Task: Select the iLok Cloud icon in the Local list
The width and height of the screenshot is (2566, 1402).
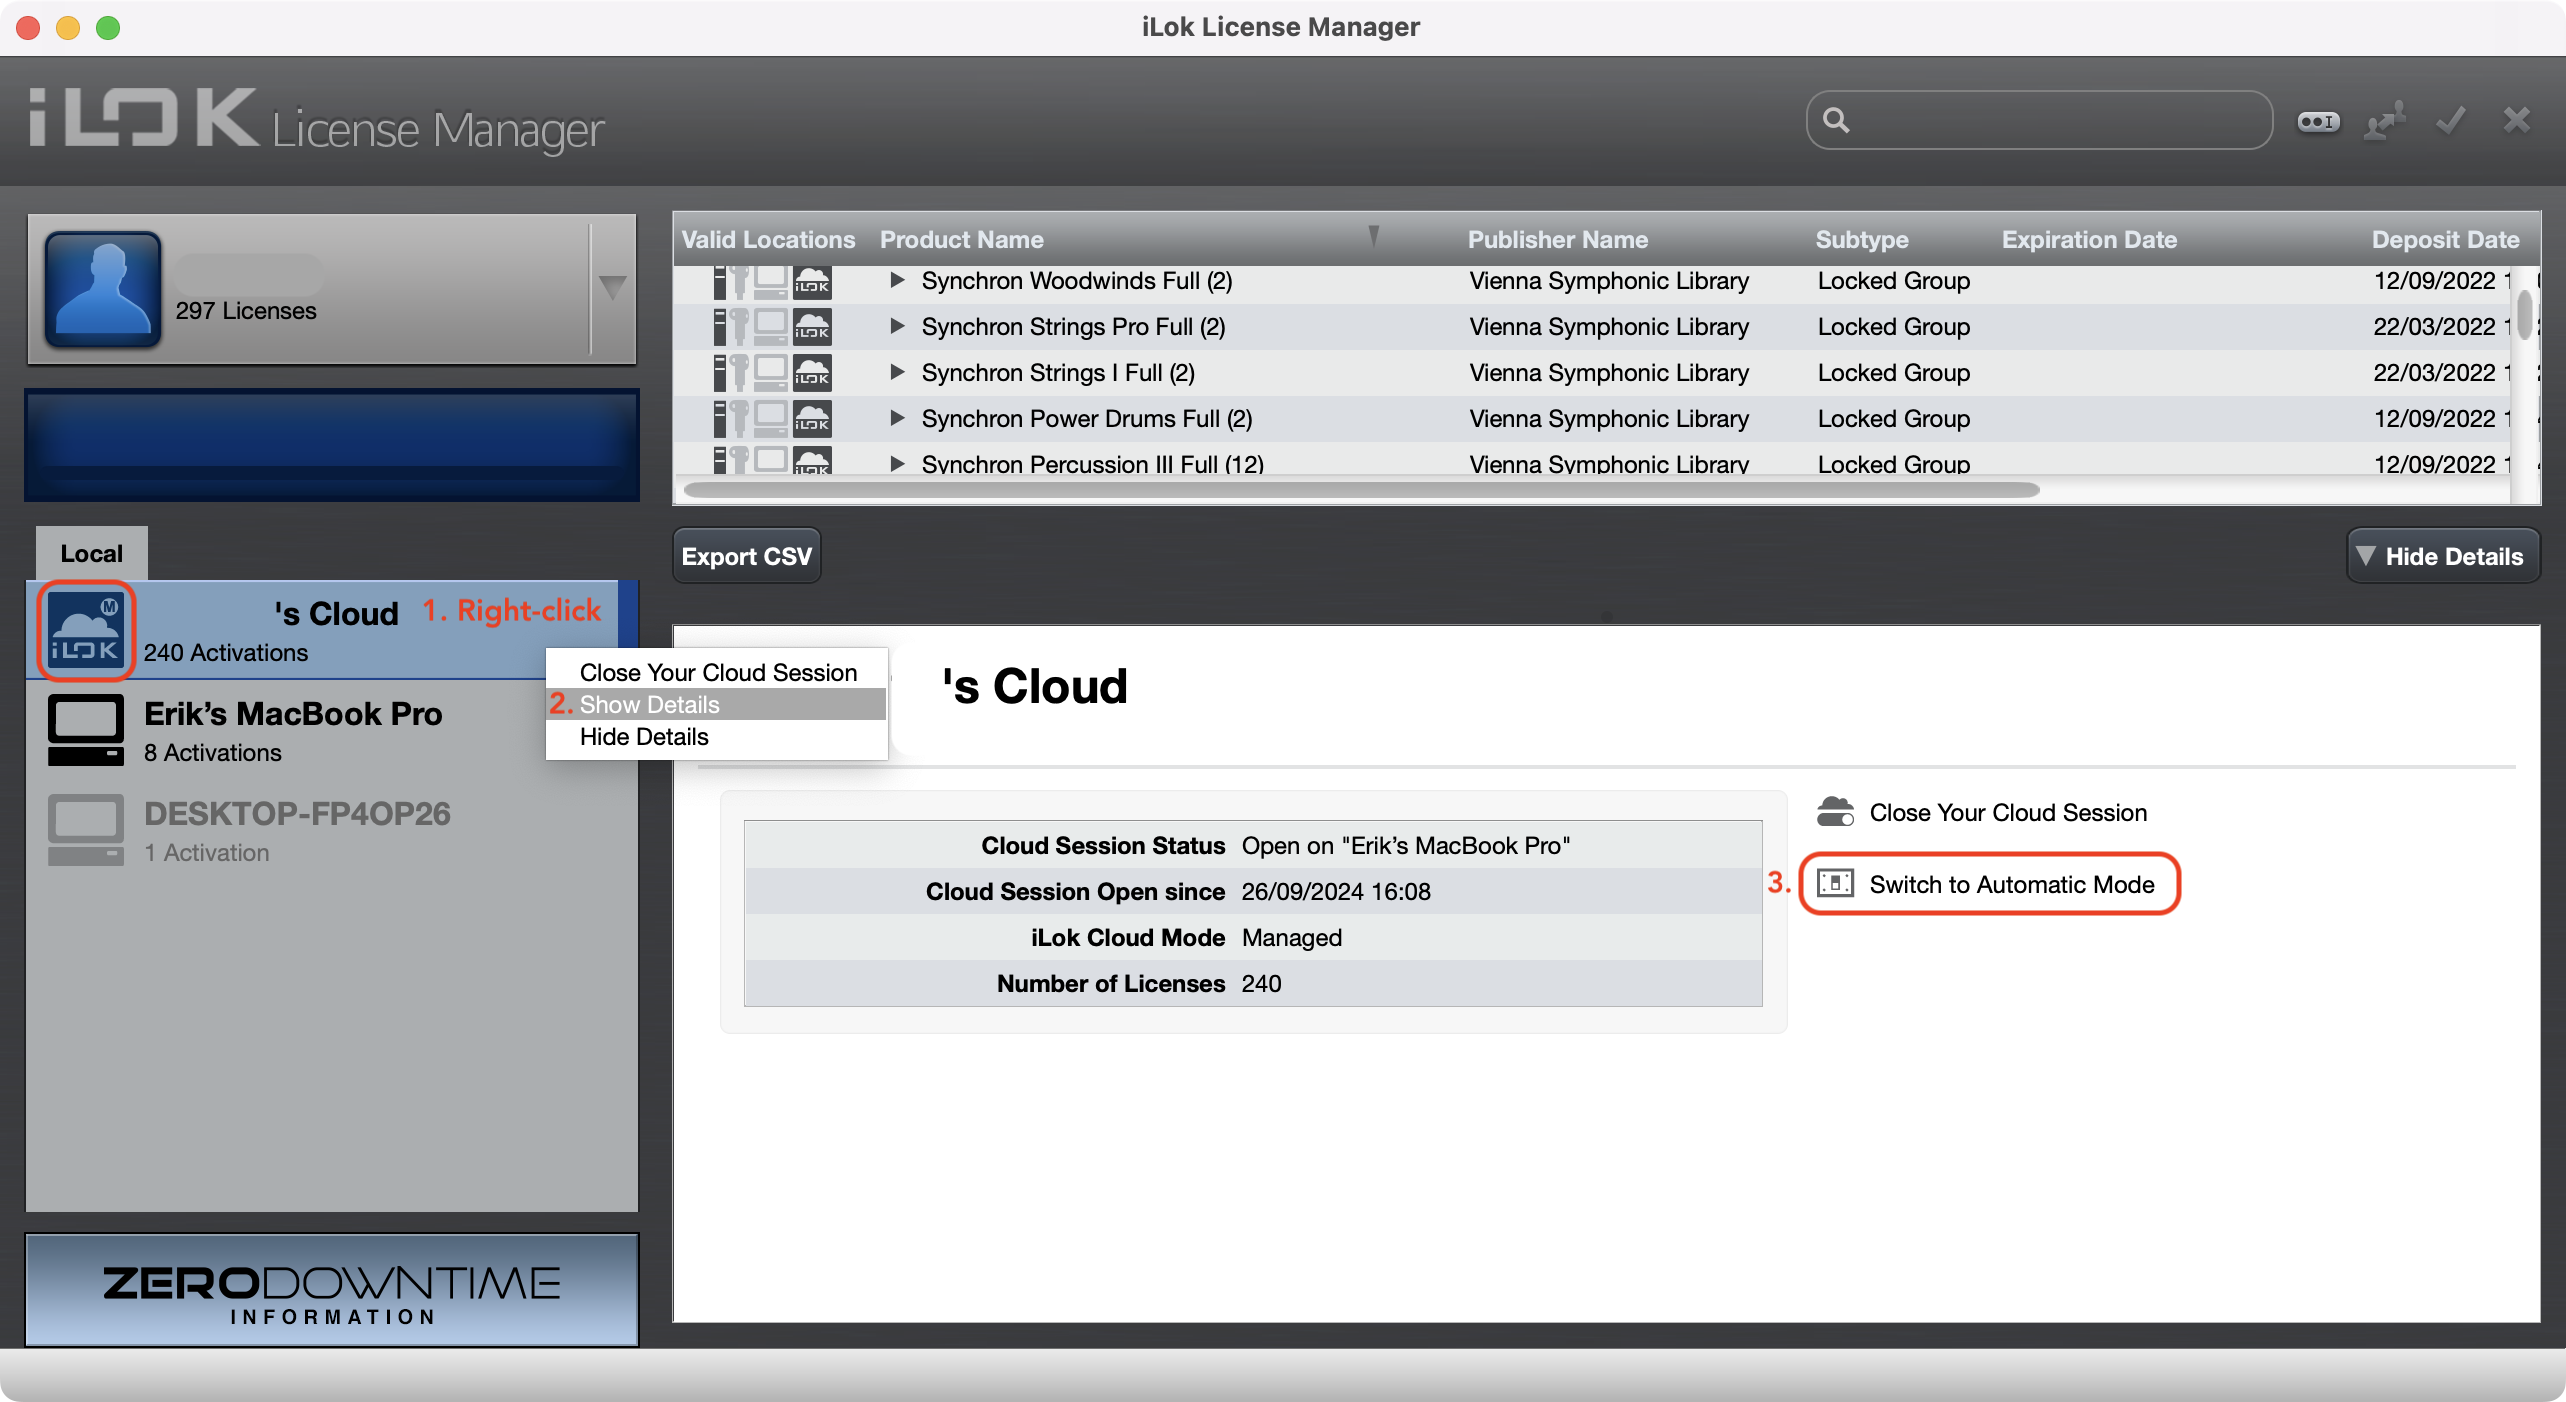Action: (x=86, y=630)
